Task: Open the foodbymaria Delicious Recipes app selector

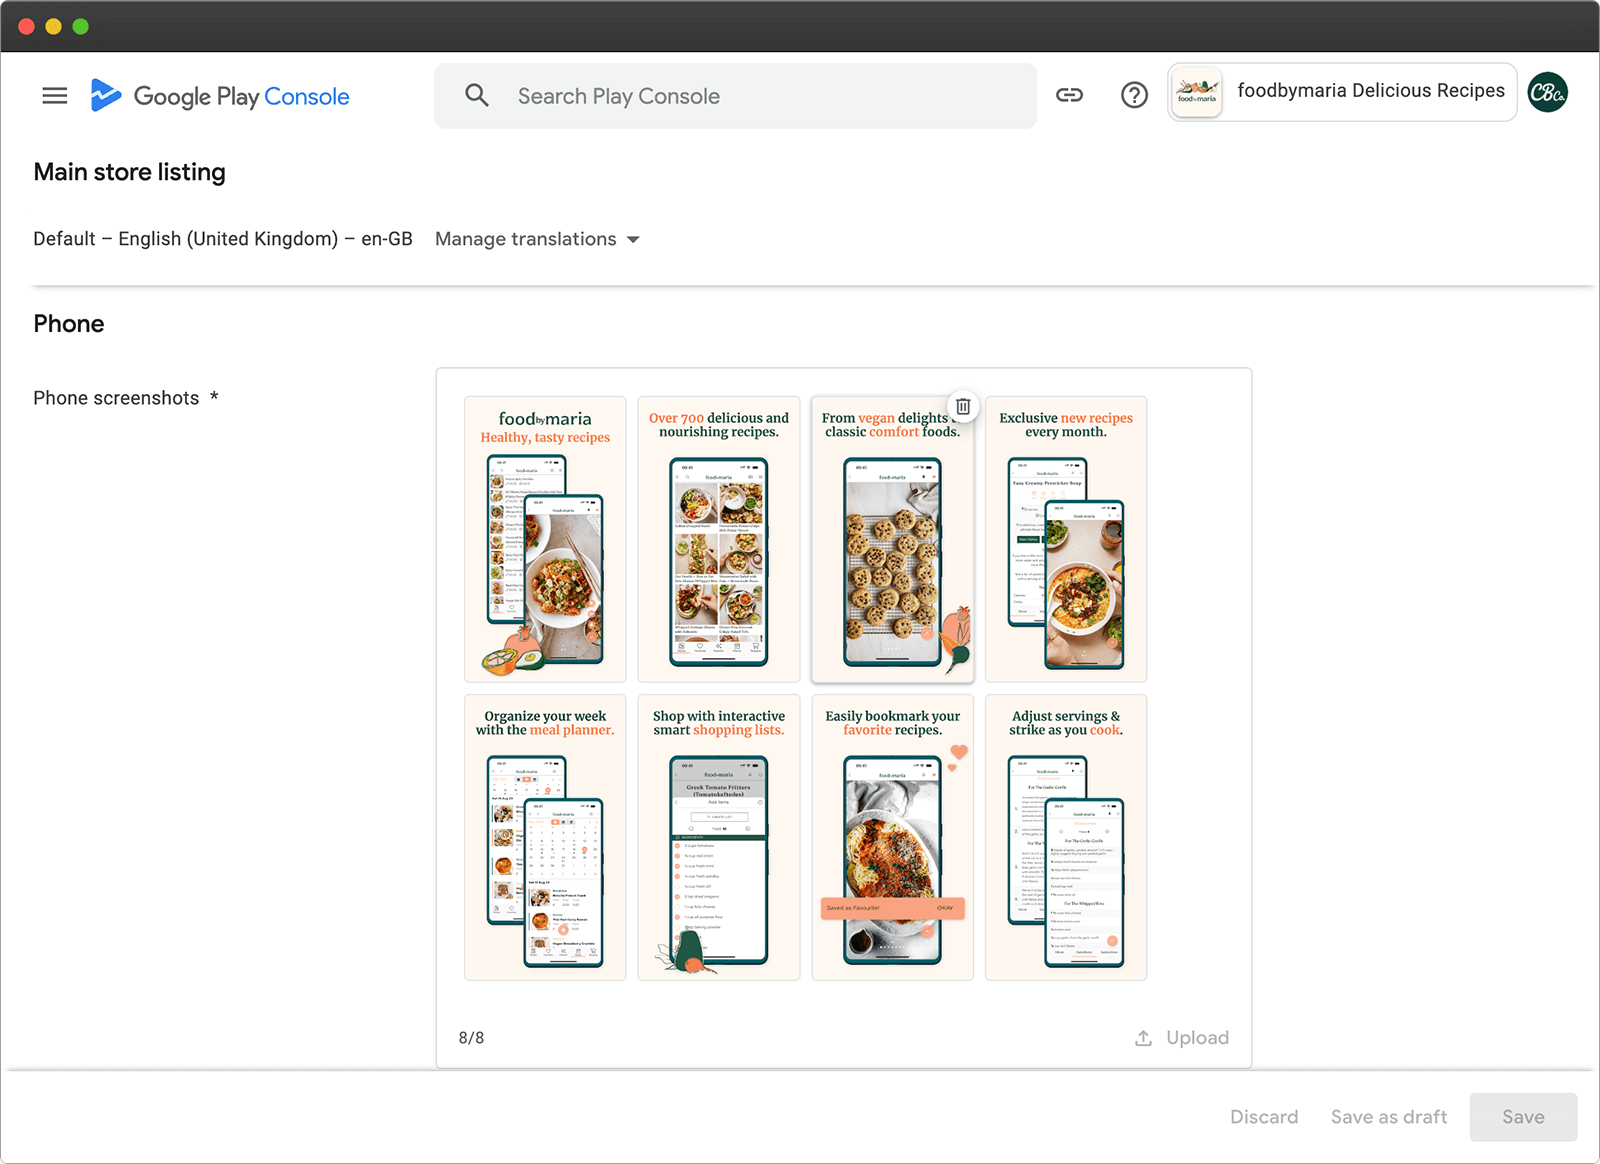Action: [1341, 92]
